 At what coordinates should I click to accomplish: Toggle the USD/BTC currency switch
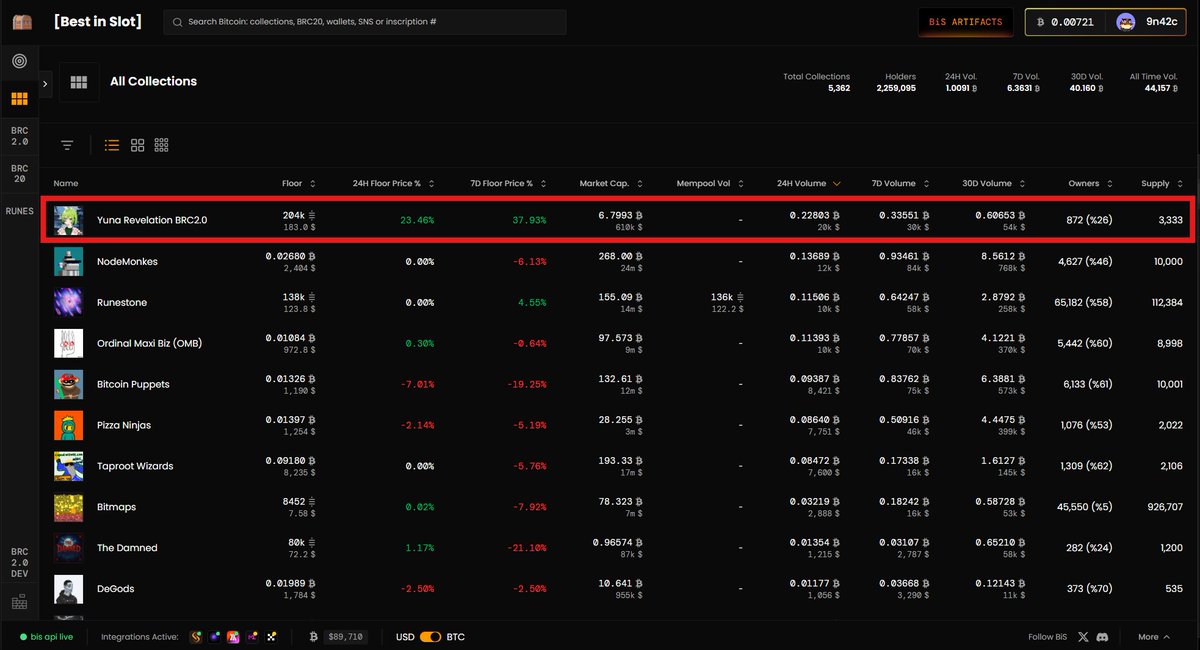431,637
